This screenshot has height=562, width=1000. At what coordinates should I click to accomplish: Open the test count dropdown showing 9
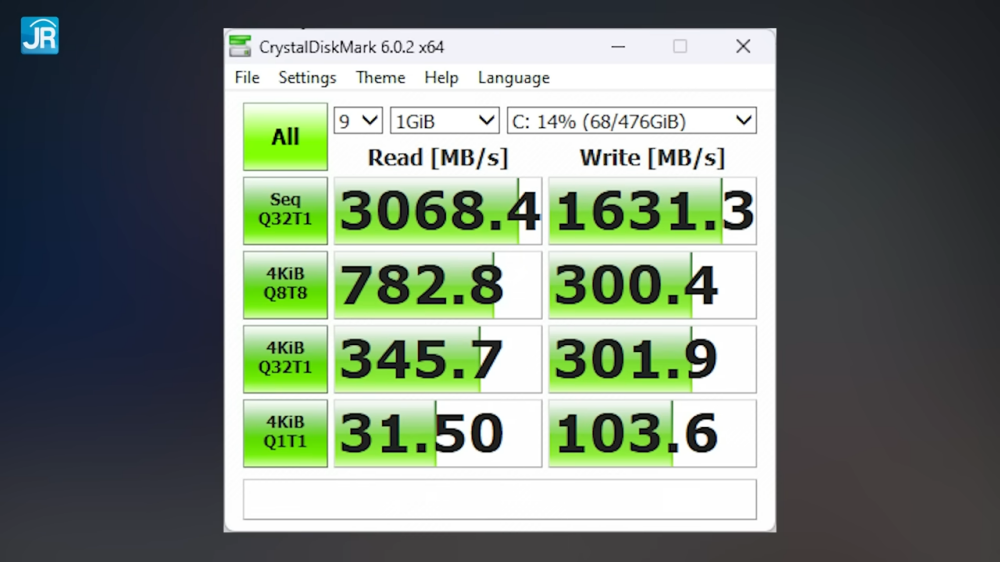click(x=358, y=121)
